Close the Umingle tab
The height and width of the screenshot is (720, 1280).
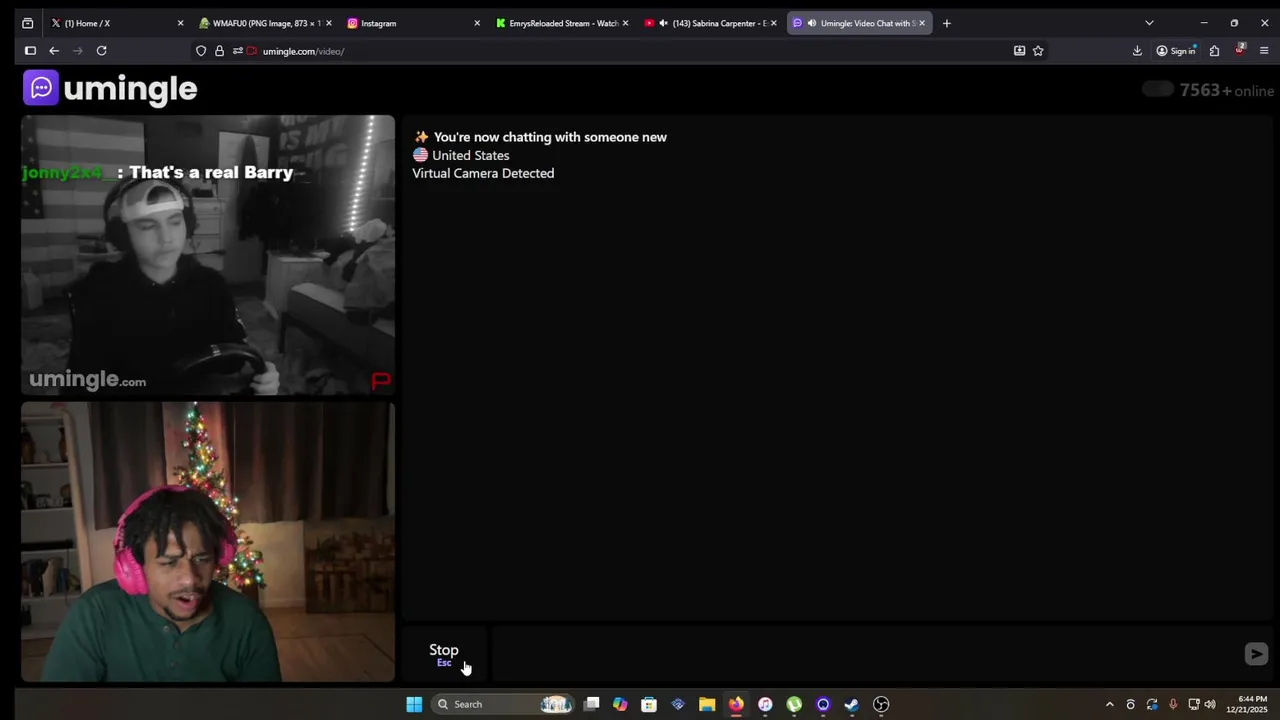coord(922,23)
